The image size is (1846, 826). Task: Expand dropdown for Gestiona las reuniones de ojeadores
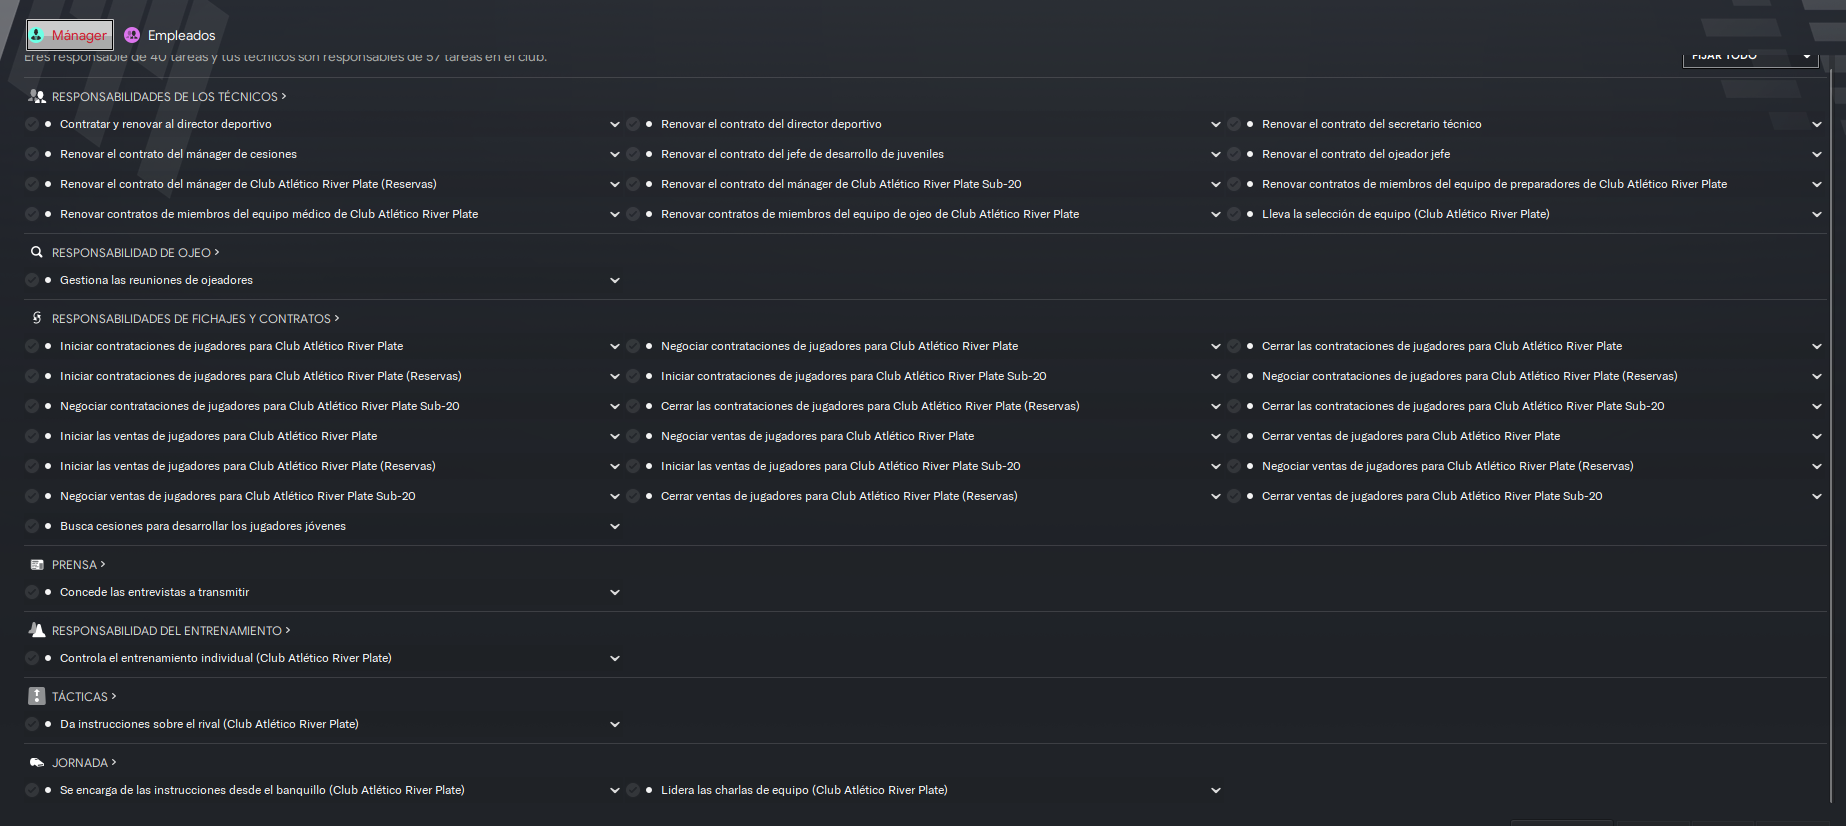(x=615, y=280)
